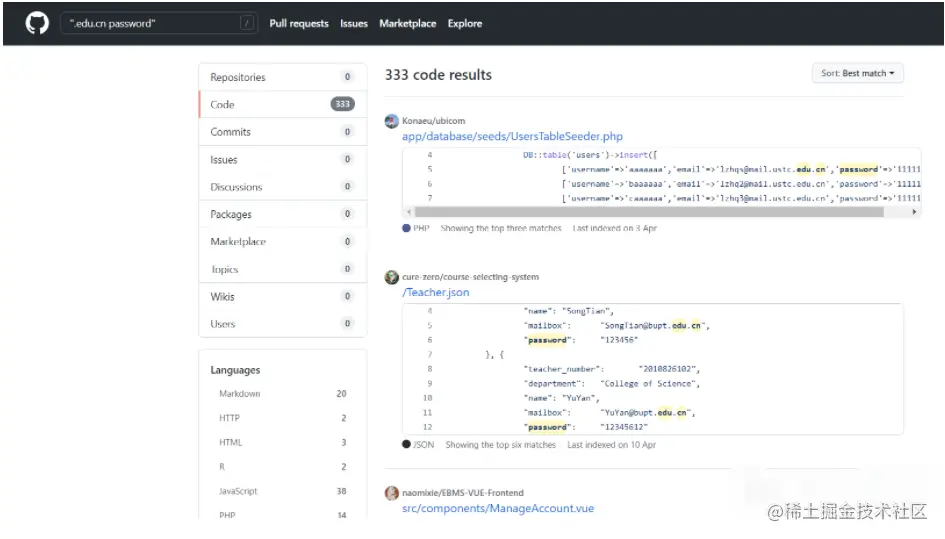Screen dimensions: 945x539
Task: Open src/components/ManageAccount.vue file
Action: (x=498, y=508)
